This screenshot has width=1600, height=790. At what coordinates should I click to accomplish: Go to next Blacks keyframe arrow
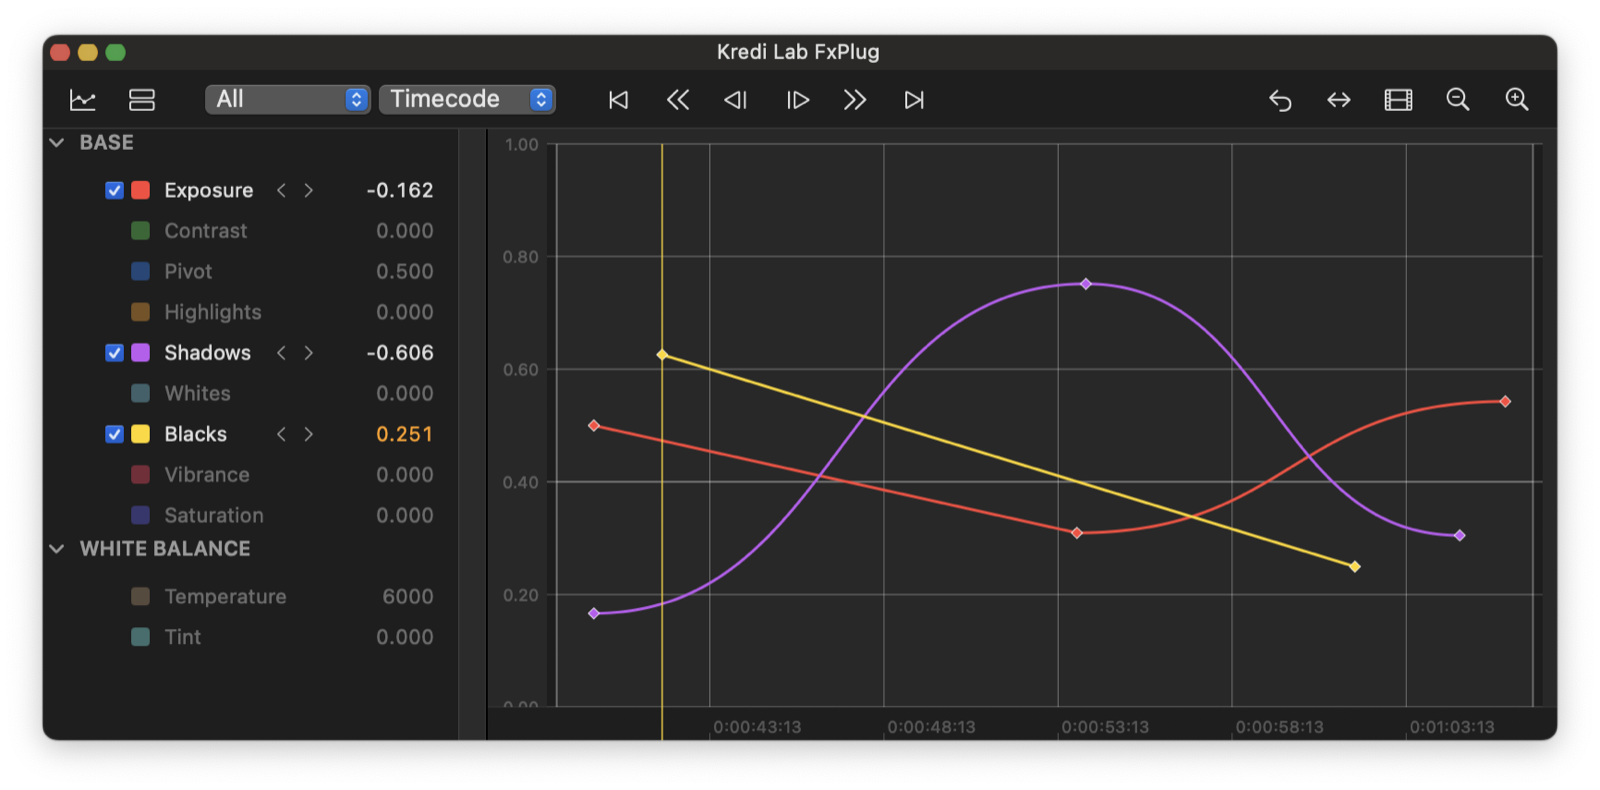[309, 434]
